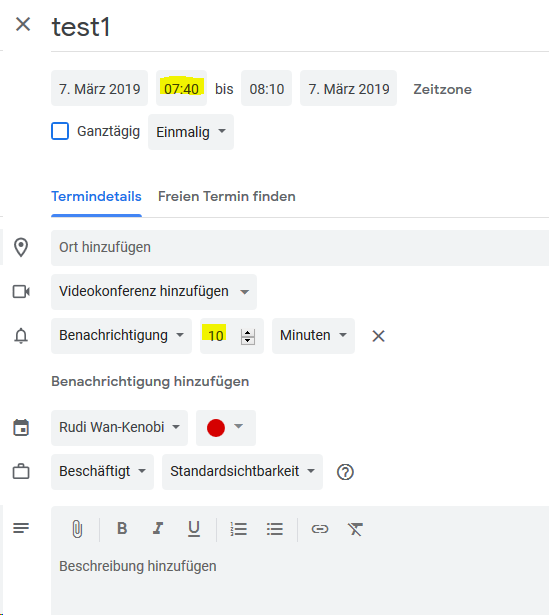Open the Einmalig recurrence dropdown
This screenshot has width=549, height=615.
191,132
